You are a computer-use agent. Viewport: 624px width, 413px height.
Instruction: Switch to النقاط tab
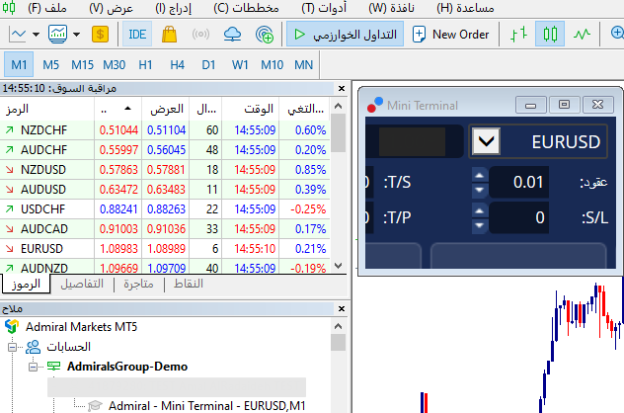point(189,284)
